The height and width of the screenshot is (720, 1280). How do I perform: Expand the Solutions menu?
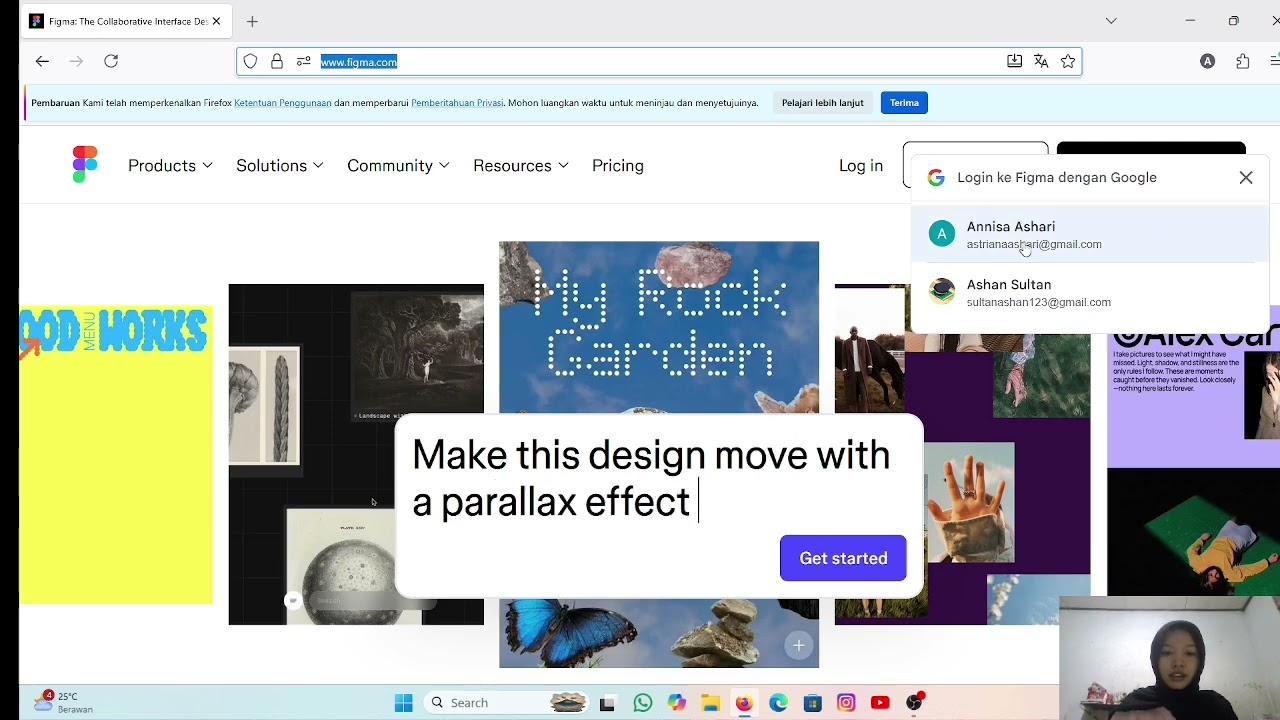coord(280,166)
